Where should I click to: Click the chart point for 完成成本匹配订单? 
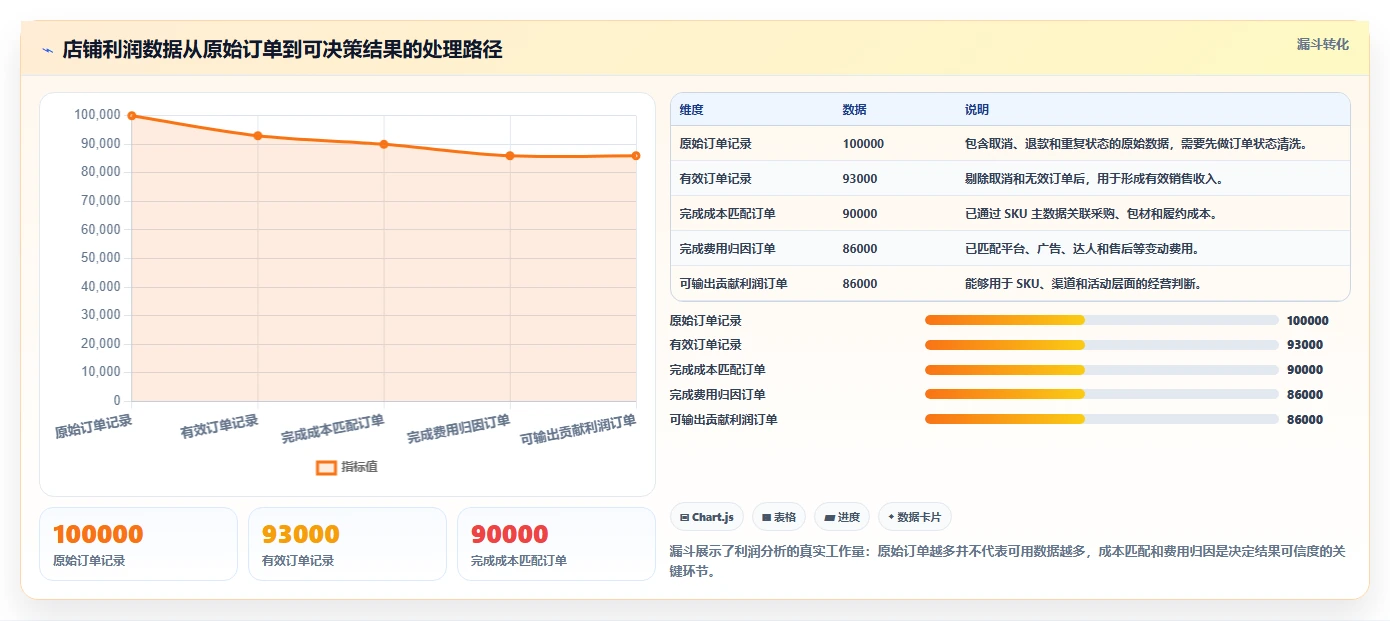(384, 144)
